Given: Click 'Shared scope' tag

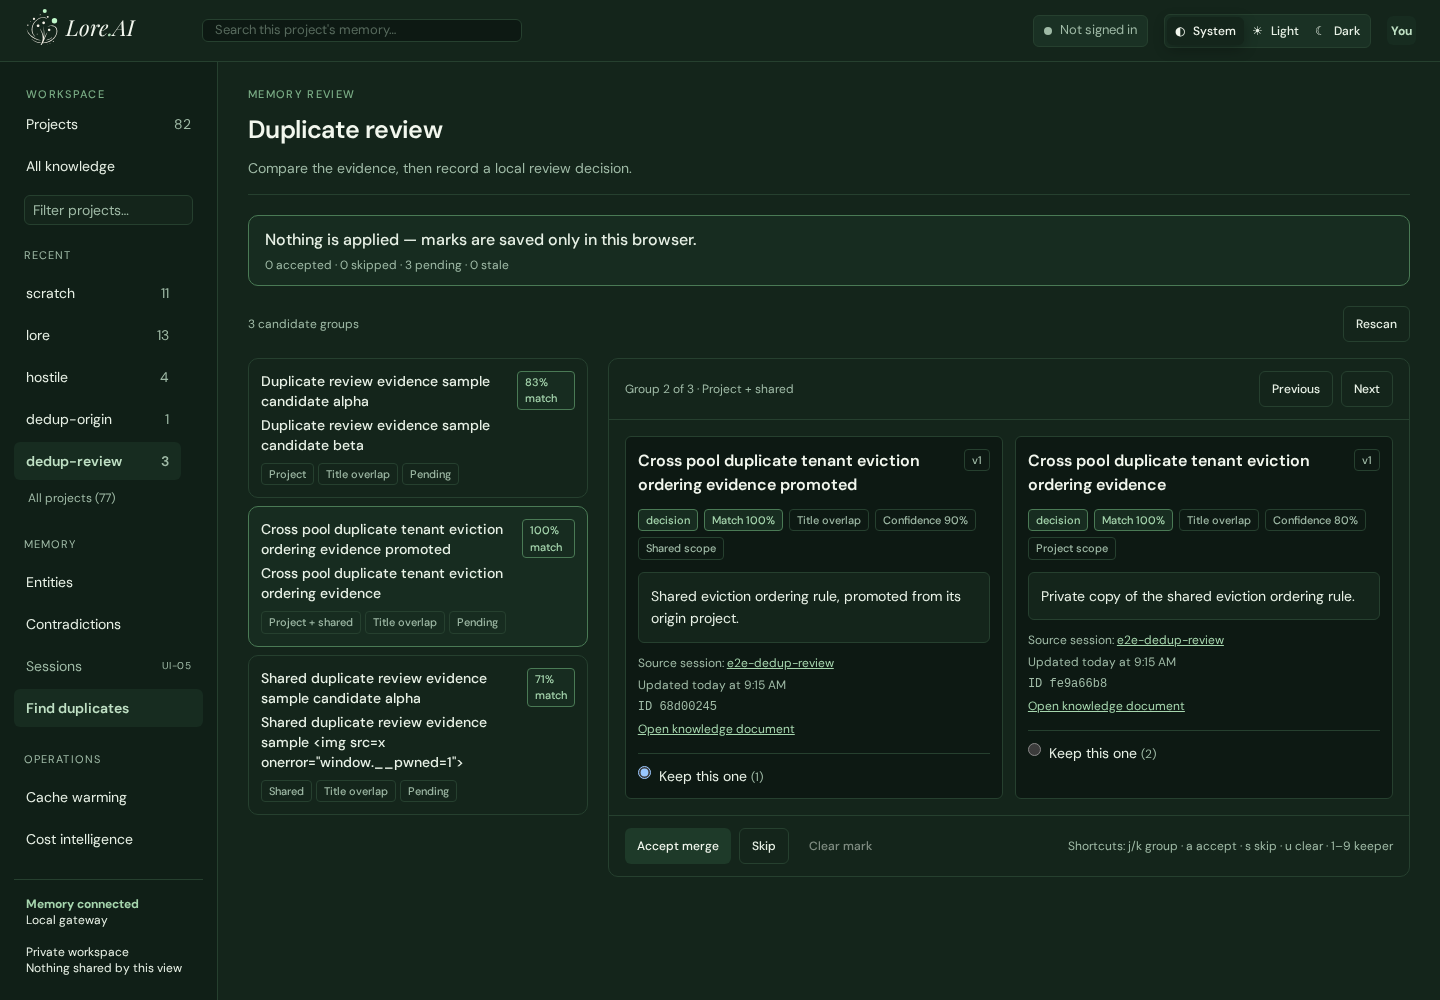Looking at the screenshot, I should click(681, 548).
